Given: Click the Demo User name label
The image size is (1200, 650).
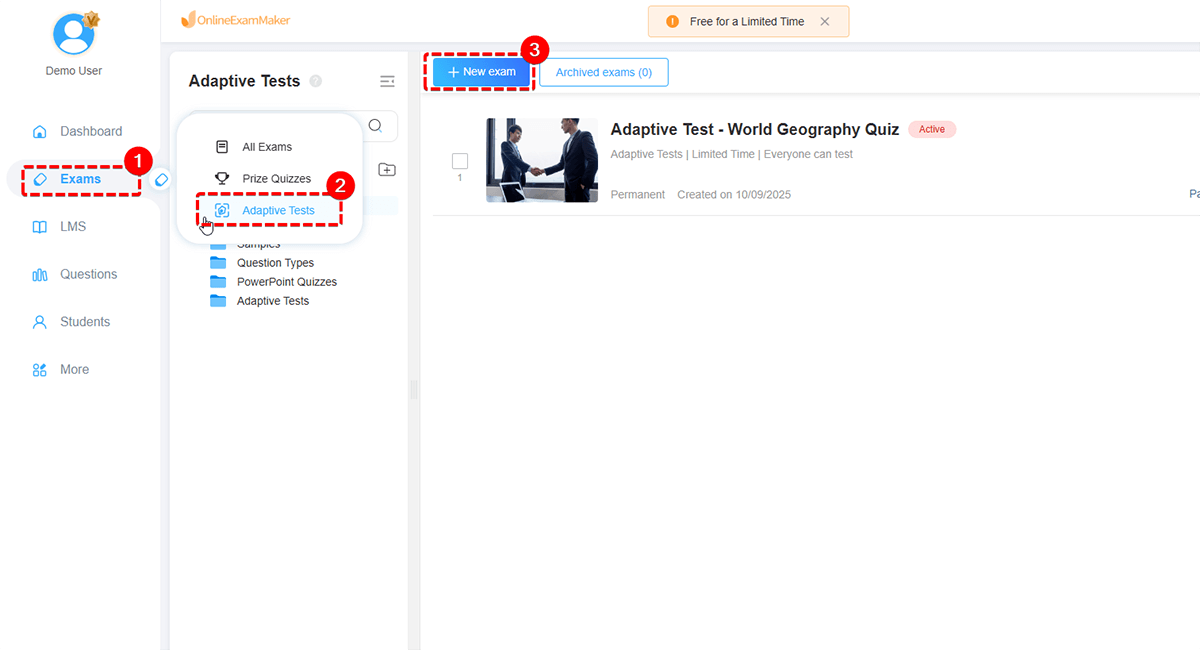Looking at the screenshot, I should [x=74, y=71].
